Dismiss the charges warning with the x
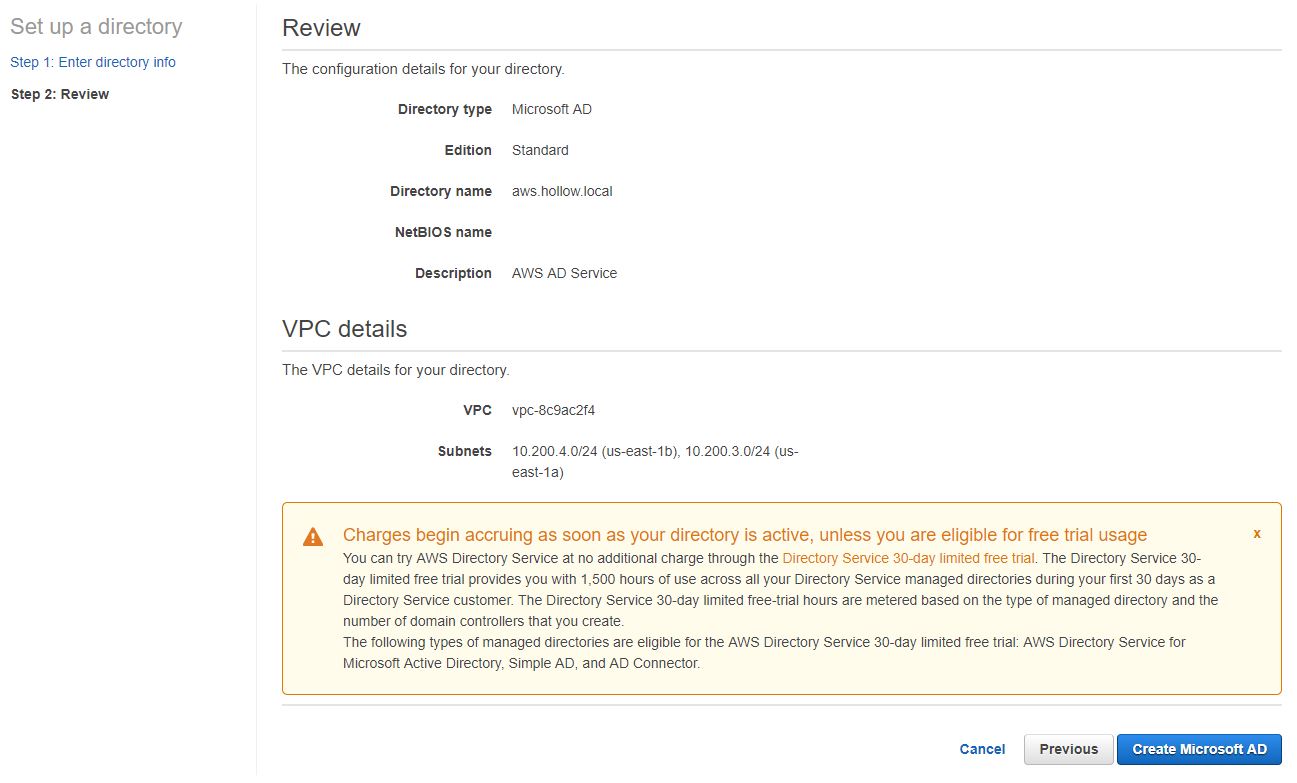1297x783 pixels. pos(1256,534)
